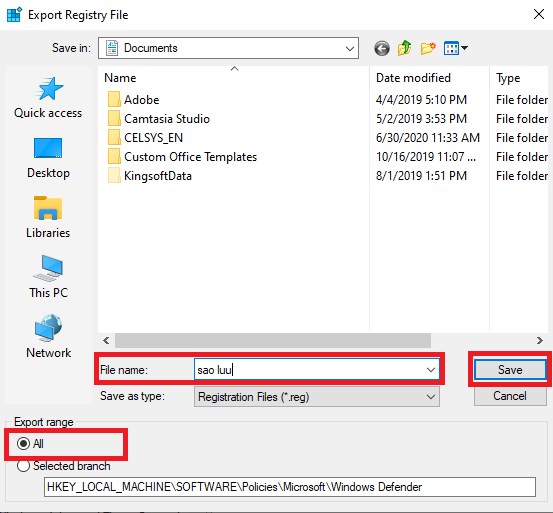Click the KingsoftData folder icon
This screenshot has width=553, height=513.
point(114,176)
